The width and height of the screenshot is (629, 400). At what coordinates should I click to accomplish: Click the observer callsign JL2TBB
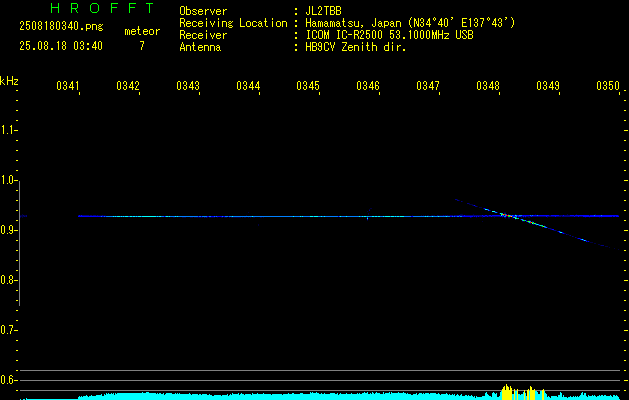(323, 11)
